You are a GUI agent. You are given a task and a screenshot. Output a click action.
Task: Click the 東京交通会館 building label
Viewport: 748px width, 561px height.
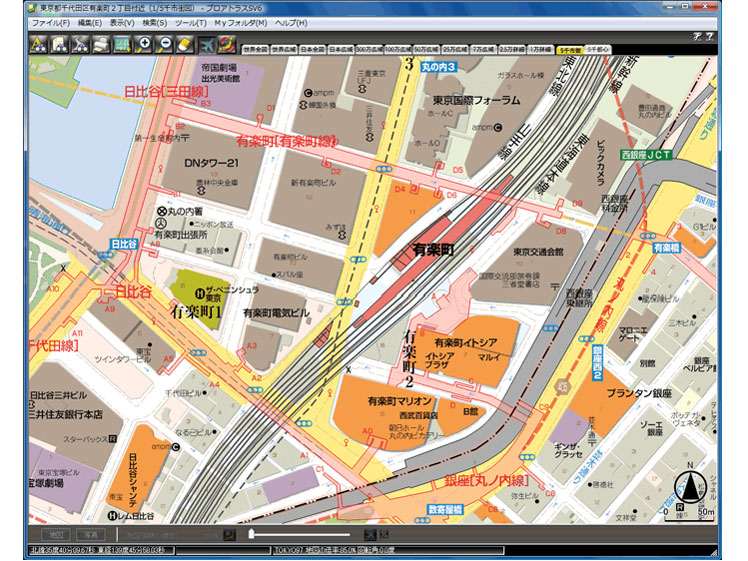(x=539, y=251)
